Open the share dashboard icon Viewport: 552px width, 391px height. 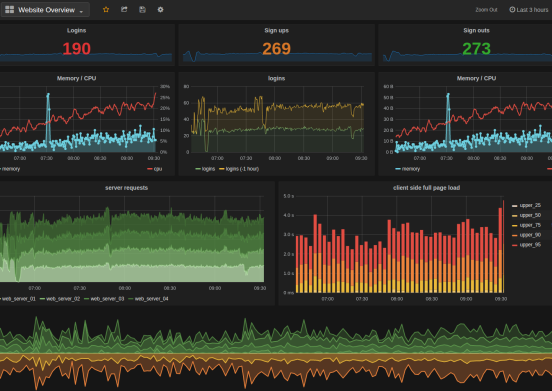click(124, 10)
